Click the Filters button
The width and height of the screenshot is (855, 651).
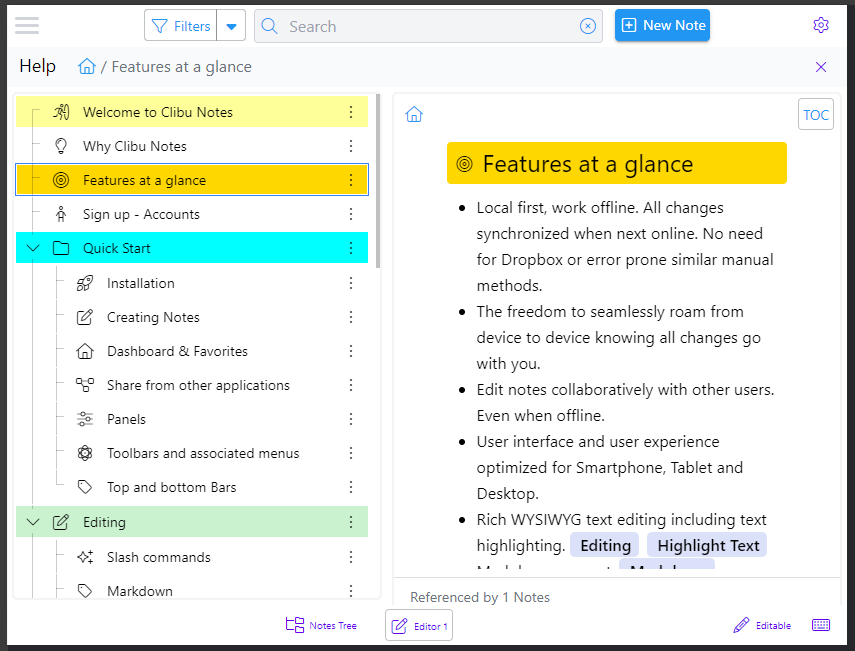(x=180, y=26)
